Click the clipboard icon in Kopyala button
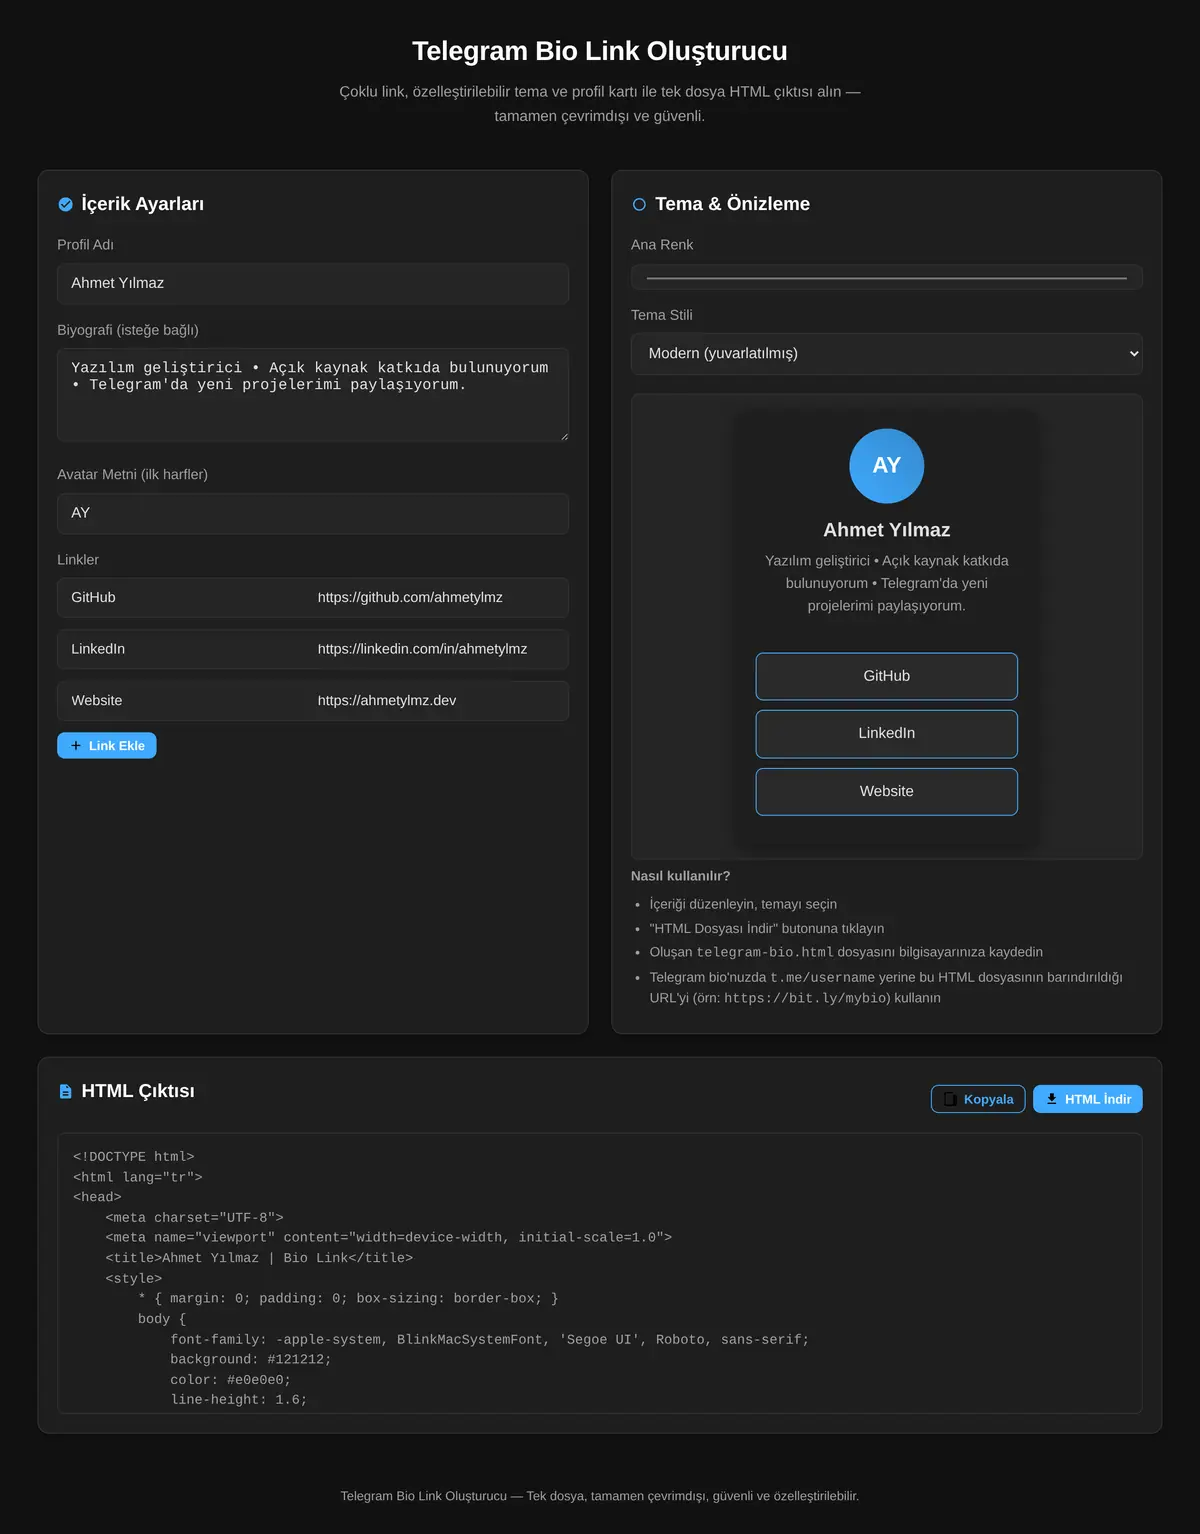Image resolution: width=1200 pixels, height=1534 pixels. click(950, 1099)
